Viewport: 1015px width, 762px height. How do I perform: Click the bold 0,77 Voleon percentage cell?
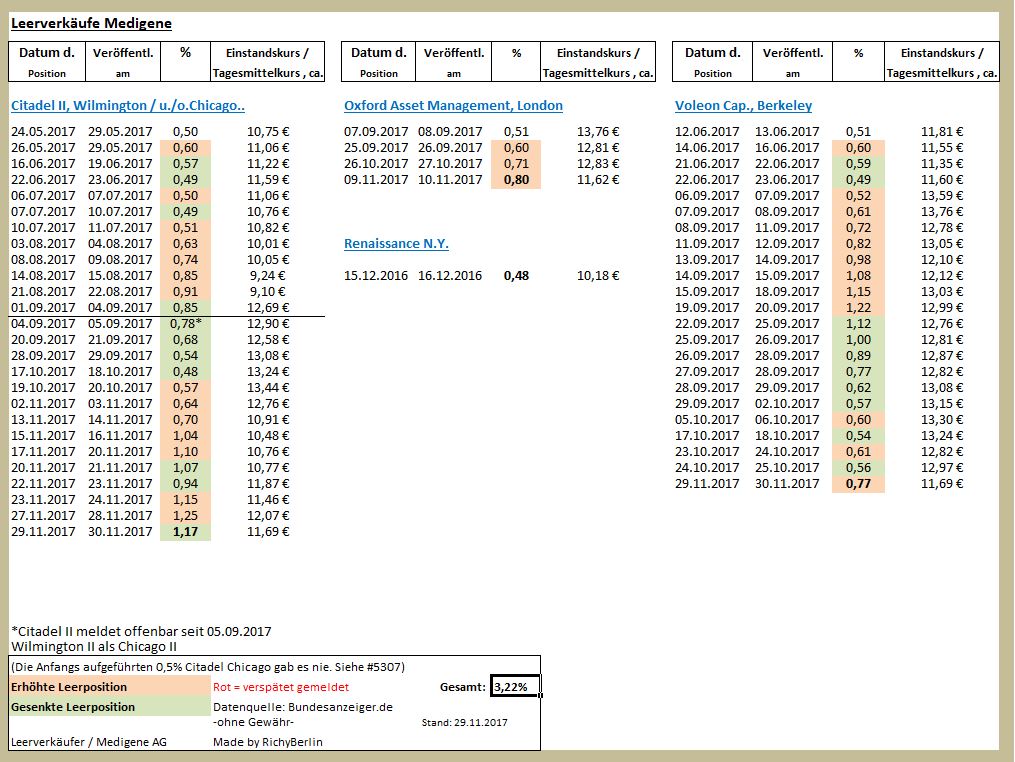point(858,483)
